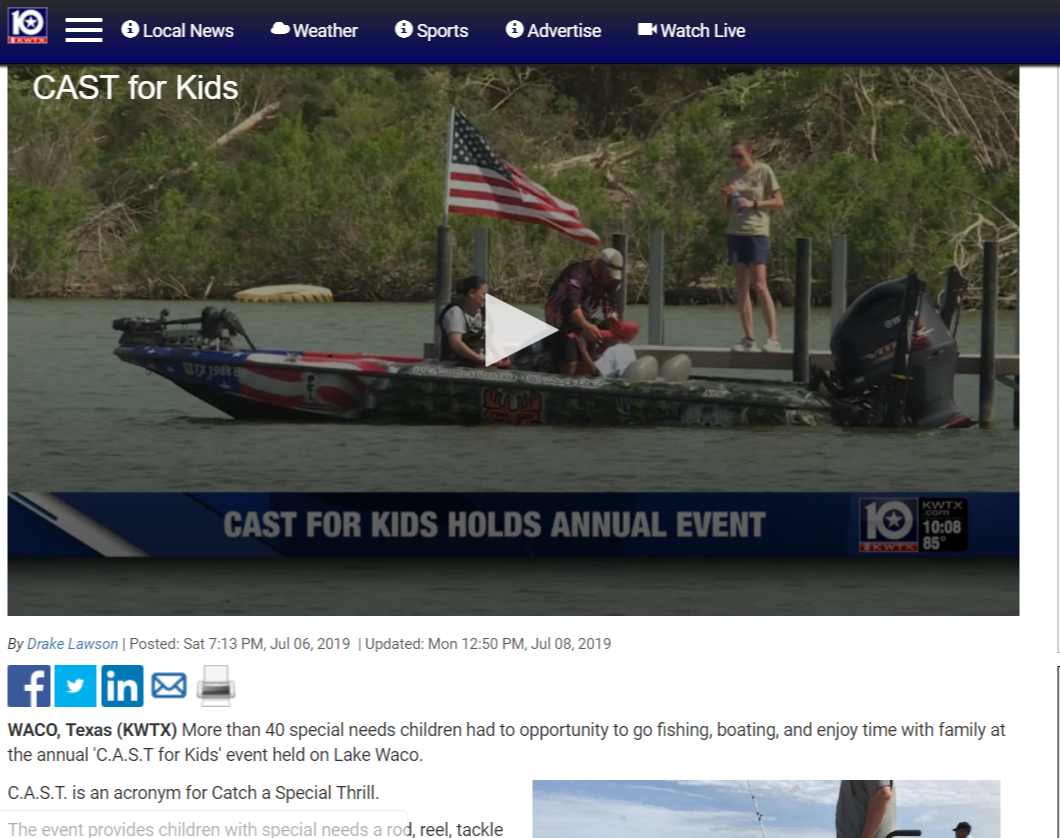
Task: Share the article on Twitter
Action: point(76,686)
